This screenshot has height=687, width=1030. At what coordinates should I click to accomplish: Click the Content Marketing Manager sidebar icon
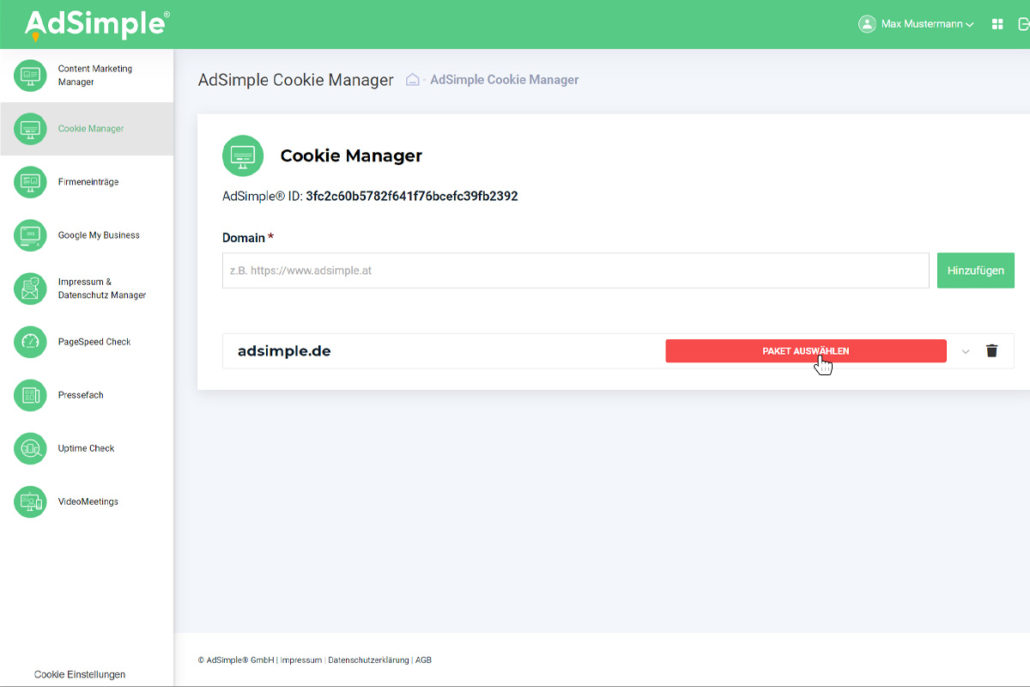[x=30, y=75]
